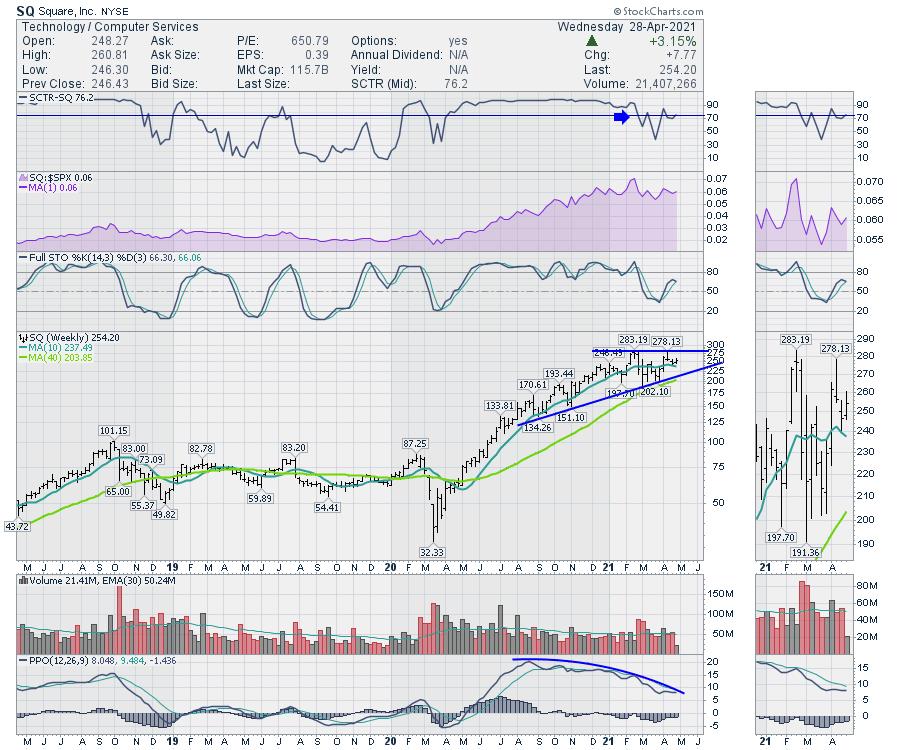
Task: Click the +3.15% percent change value
Action: (x=673, y=41)
